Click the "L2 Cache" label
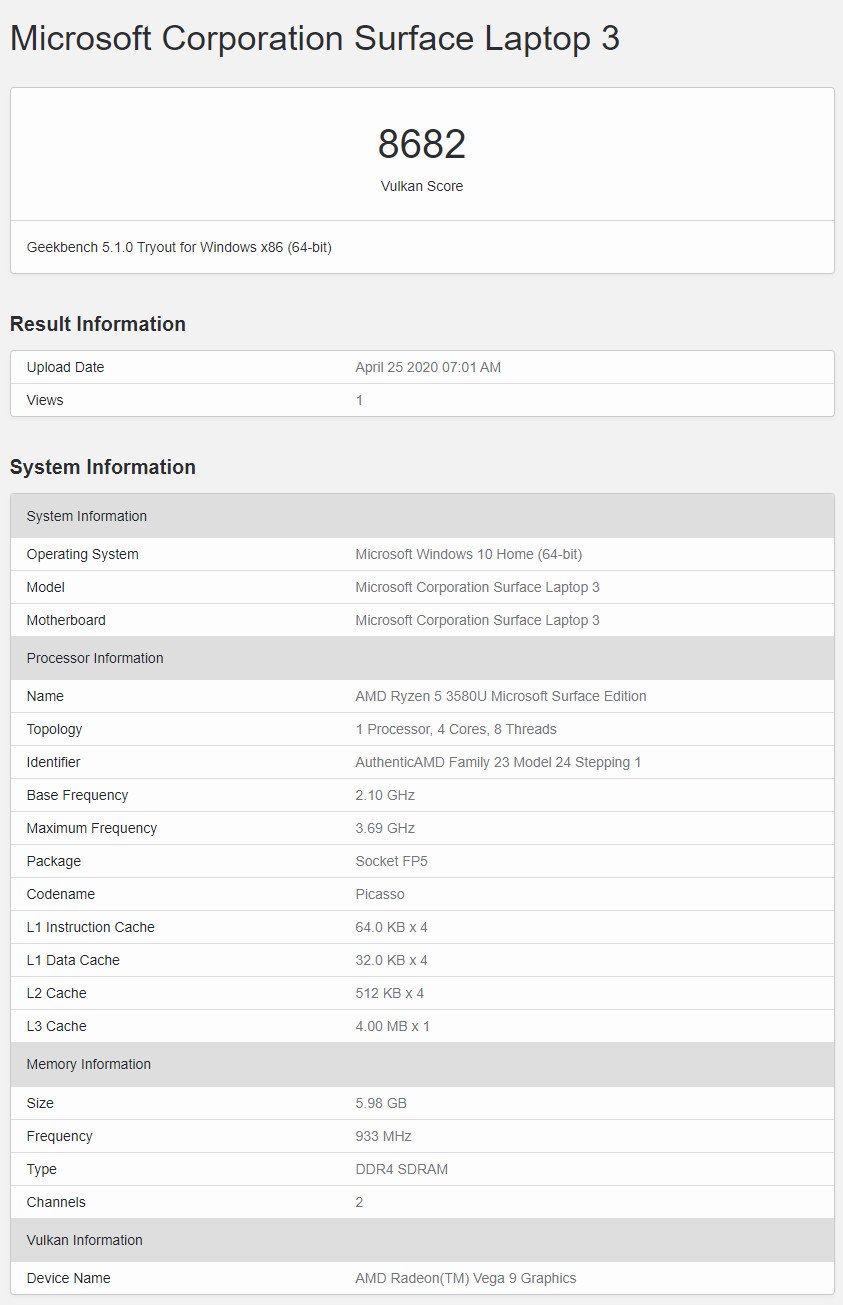 pos(57,993)
